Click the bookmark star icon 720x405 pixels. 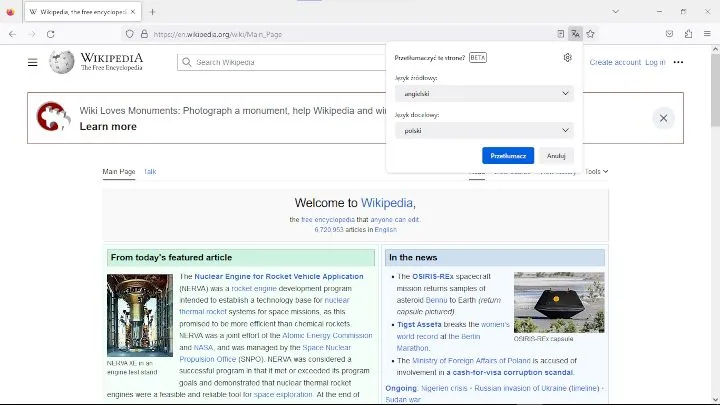point(591,34)
